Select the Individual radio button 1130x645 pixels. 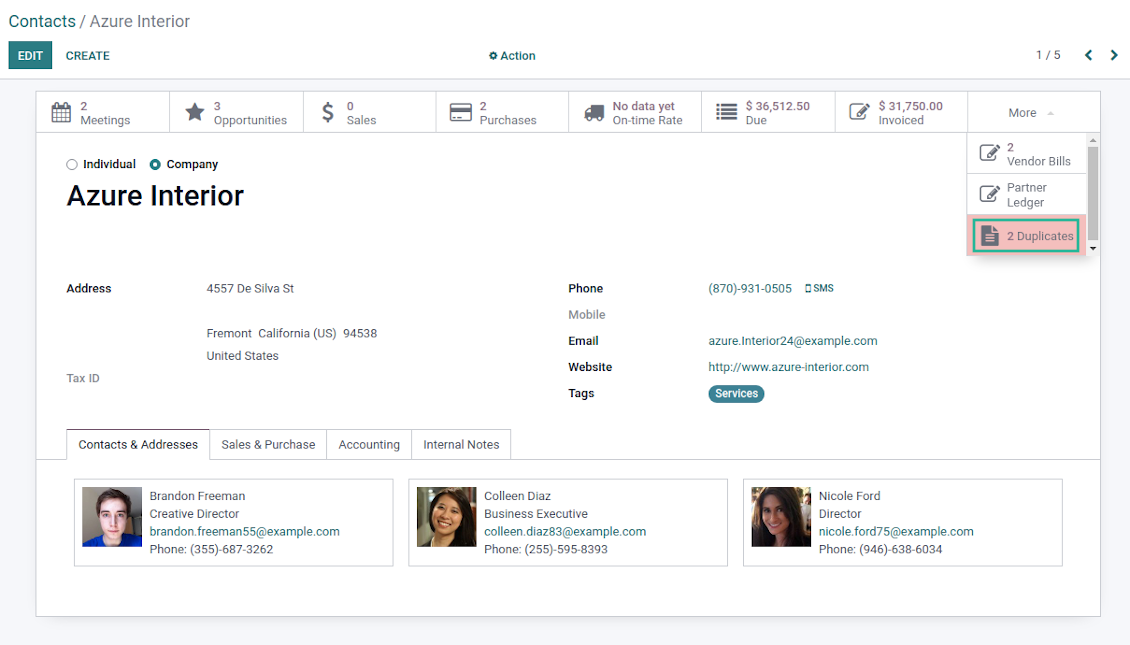coord(71,165)
